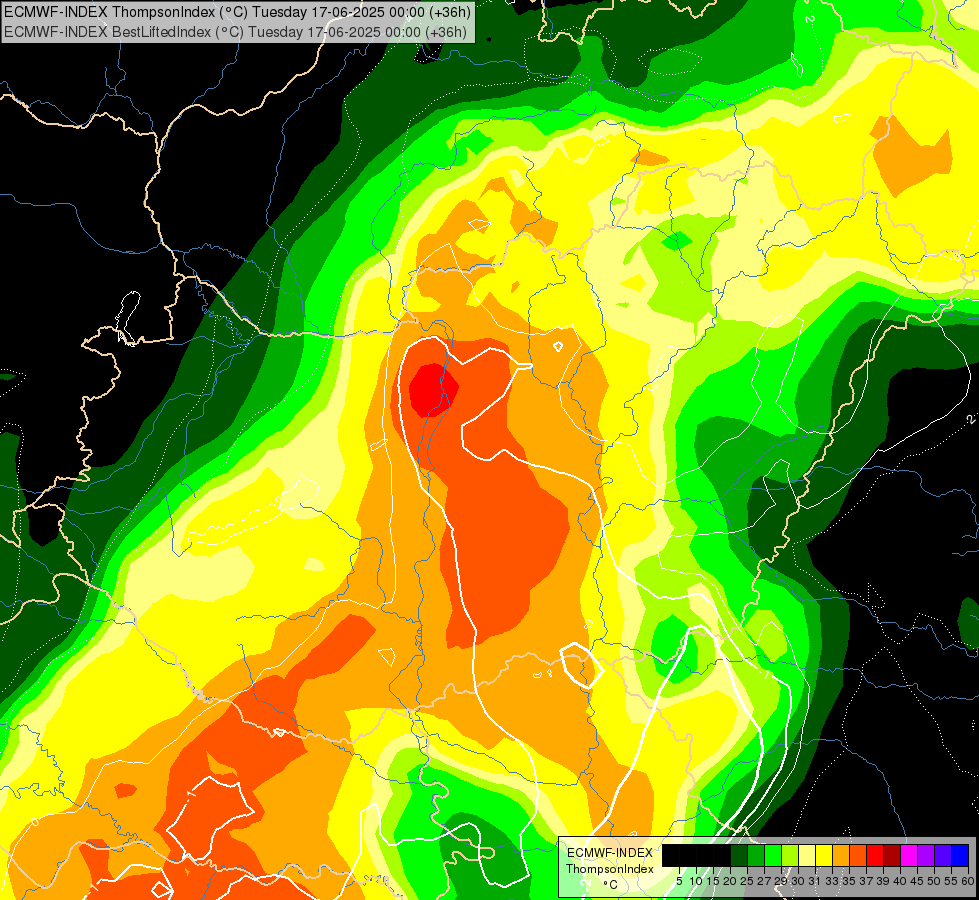This screenshot has height=900, width=979.
Task: Click the legend tick label 10
Action: point(696,881)
